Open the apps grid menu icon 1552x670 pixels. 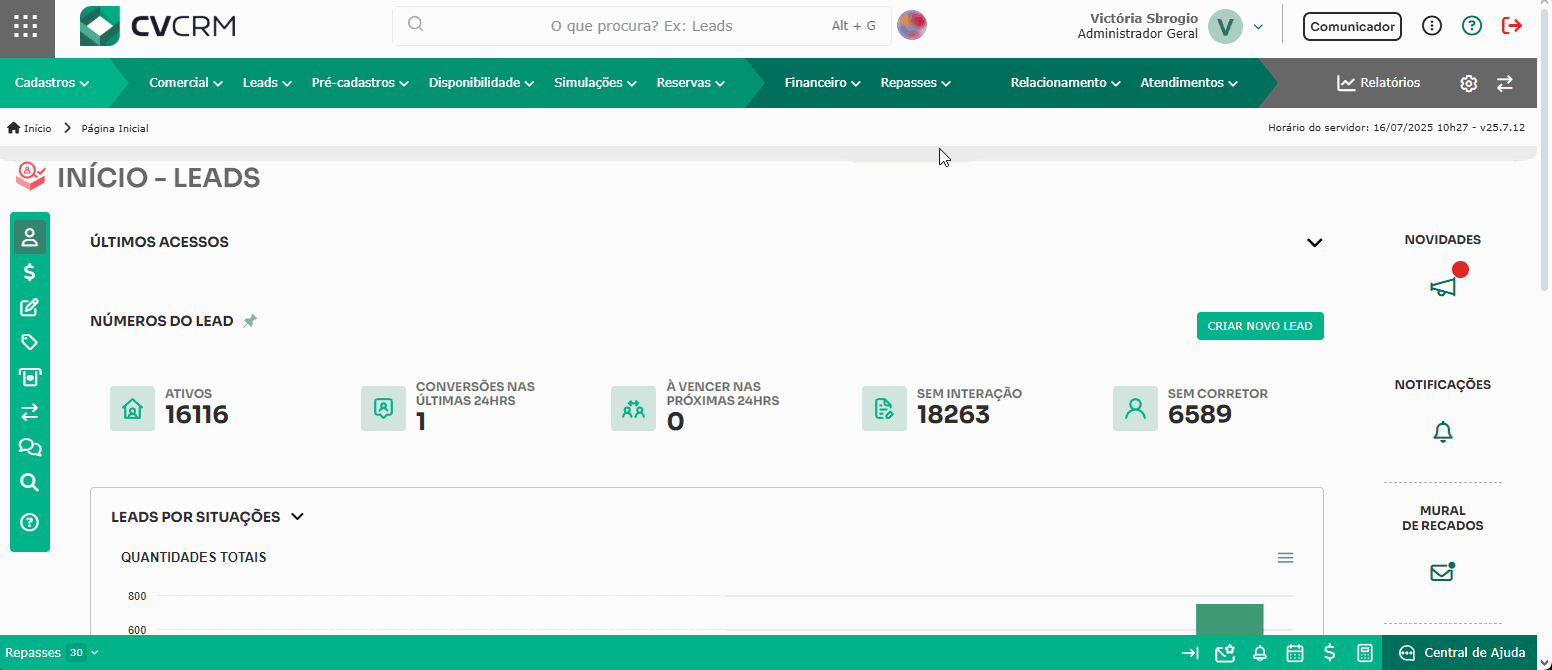coord(27,27)
